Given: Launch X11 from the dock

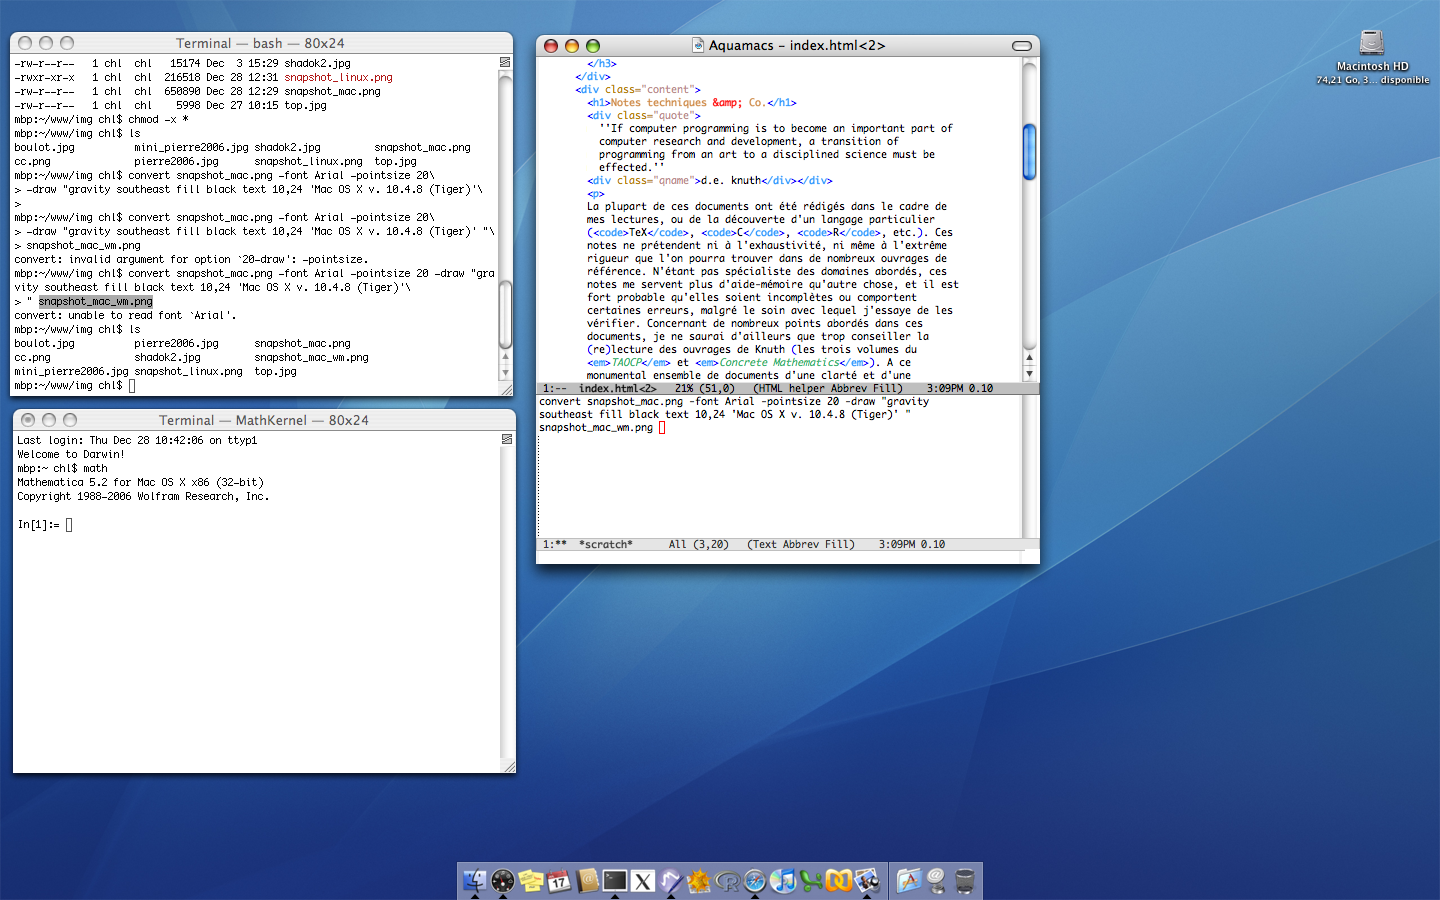Looking at the screenshot, I should click(643, 881).
